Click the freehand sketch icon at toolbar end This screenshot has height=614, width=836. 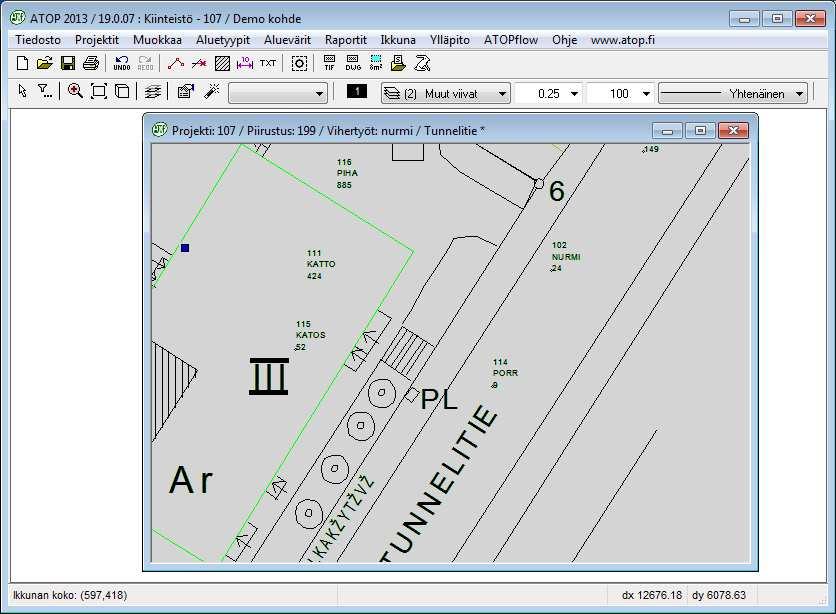[x=422, y=63]
